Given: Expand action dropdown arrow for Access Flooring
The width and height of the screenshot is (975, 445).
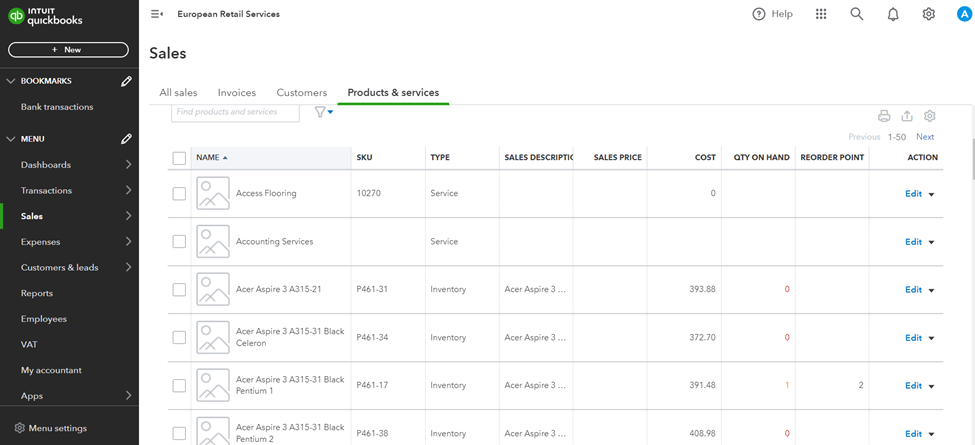Looking at the screenshot, I should tap(932, 194).
